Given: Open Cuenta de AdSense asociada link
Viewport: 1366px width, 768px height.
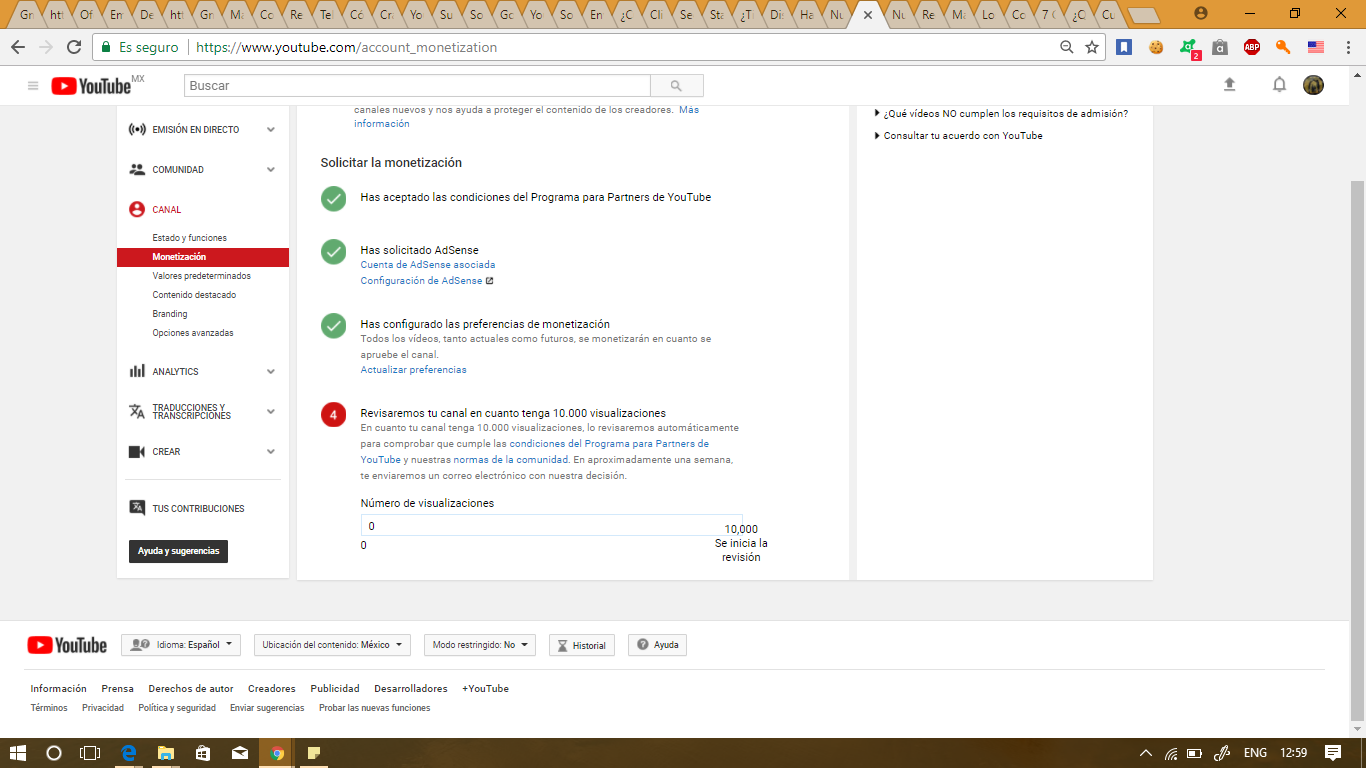Looking at the screenshot, I should (x=428, y=265).
